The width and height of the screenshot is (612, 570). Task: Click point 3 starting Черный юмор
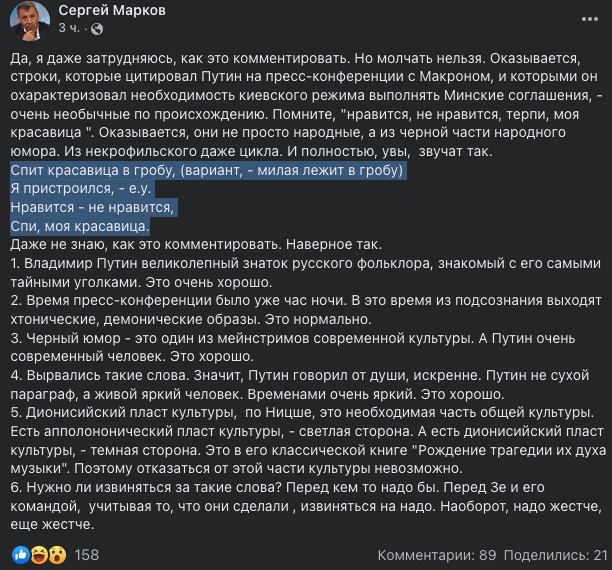(293, 347)
